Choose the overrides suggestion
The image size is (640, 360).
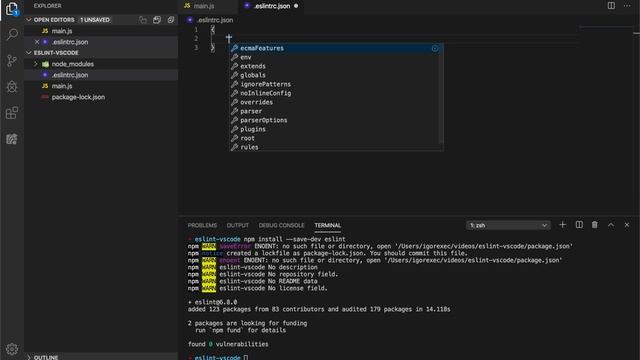click(x=336, y=102)
